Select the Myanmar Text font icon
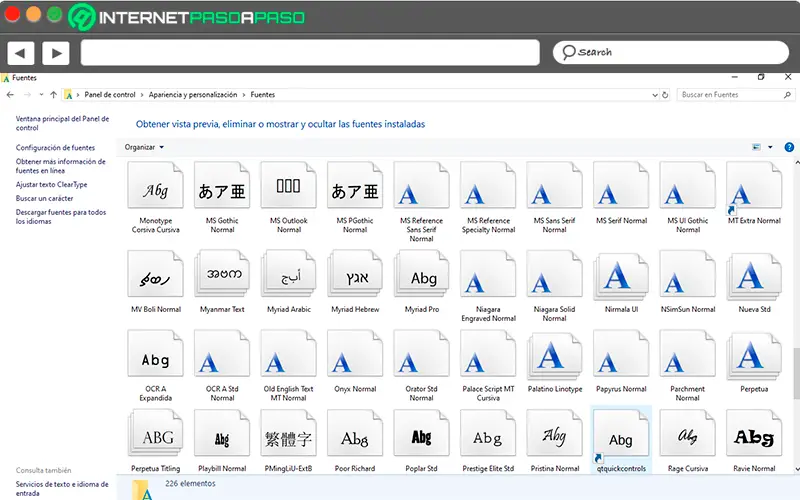Image resolution: width=800 pixels, height=500 pixels. pyautogui.click(x=222, y=273)
